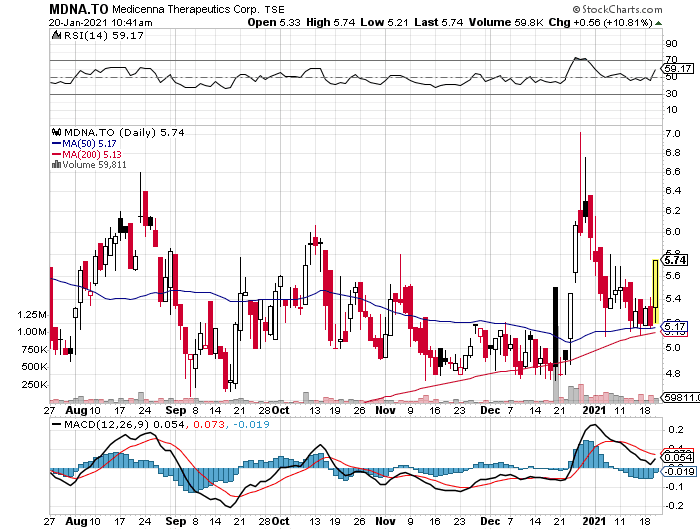Click the Open 5.33 header value

pos(274,22)
